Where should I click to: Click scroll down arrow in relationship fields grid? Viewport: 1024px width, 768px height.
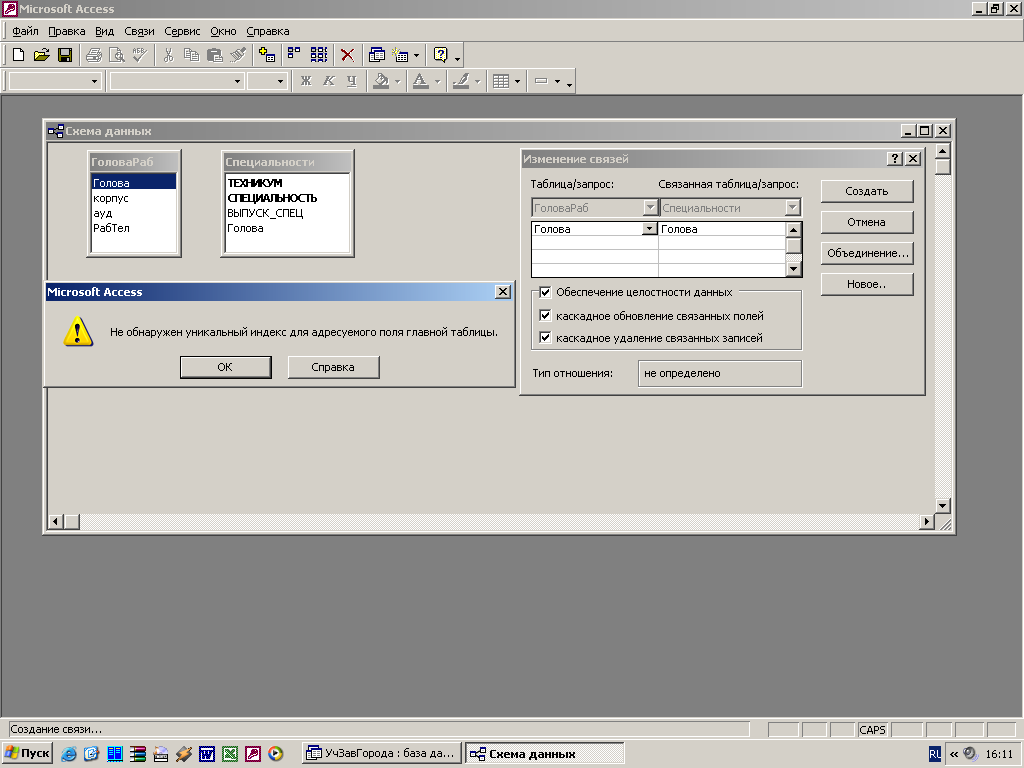point(793,268)
